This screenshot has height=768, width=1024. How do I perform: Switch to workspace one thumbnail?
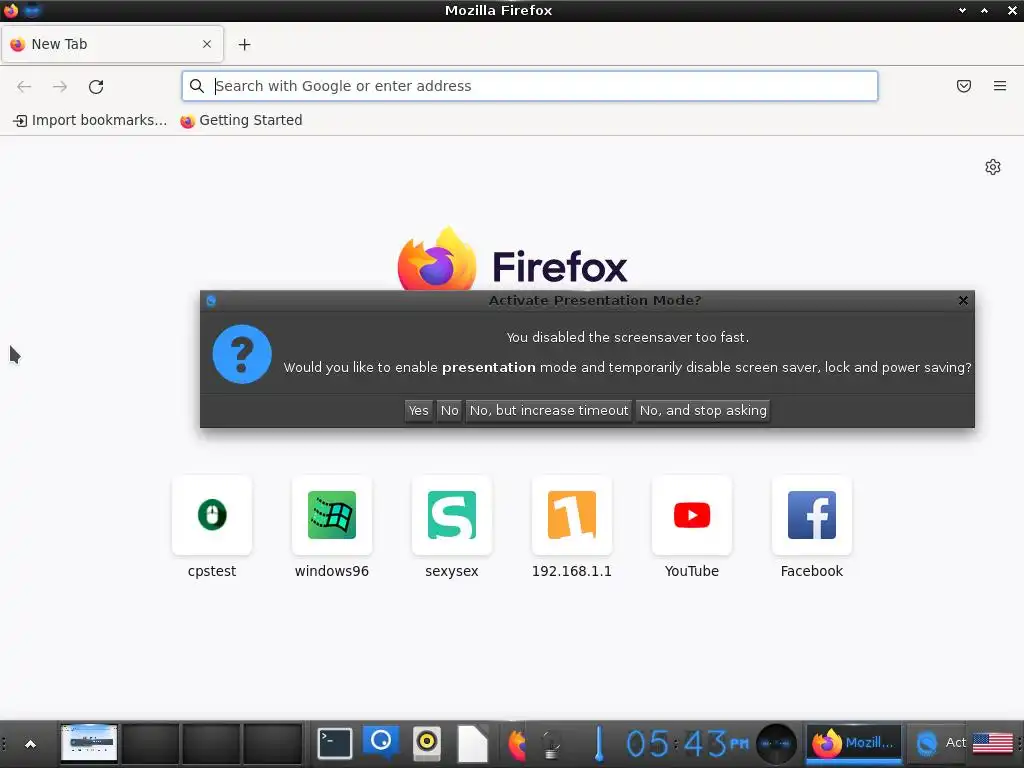[x=89, y=743]
